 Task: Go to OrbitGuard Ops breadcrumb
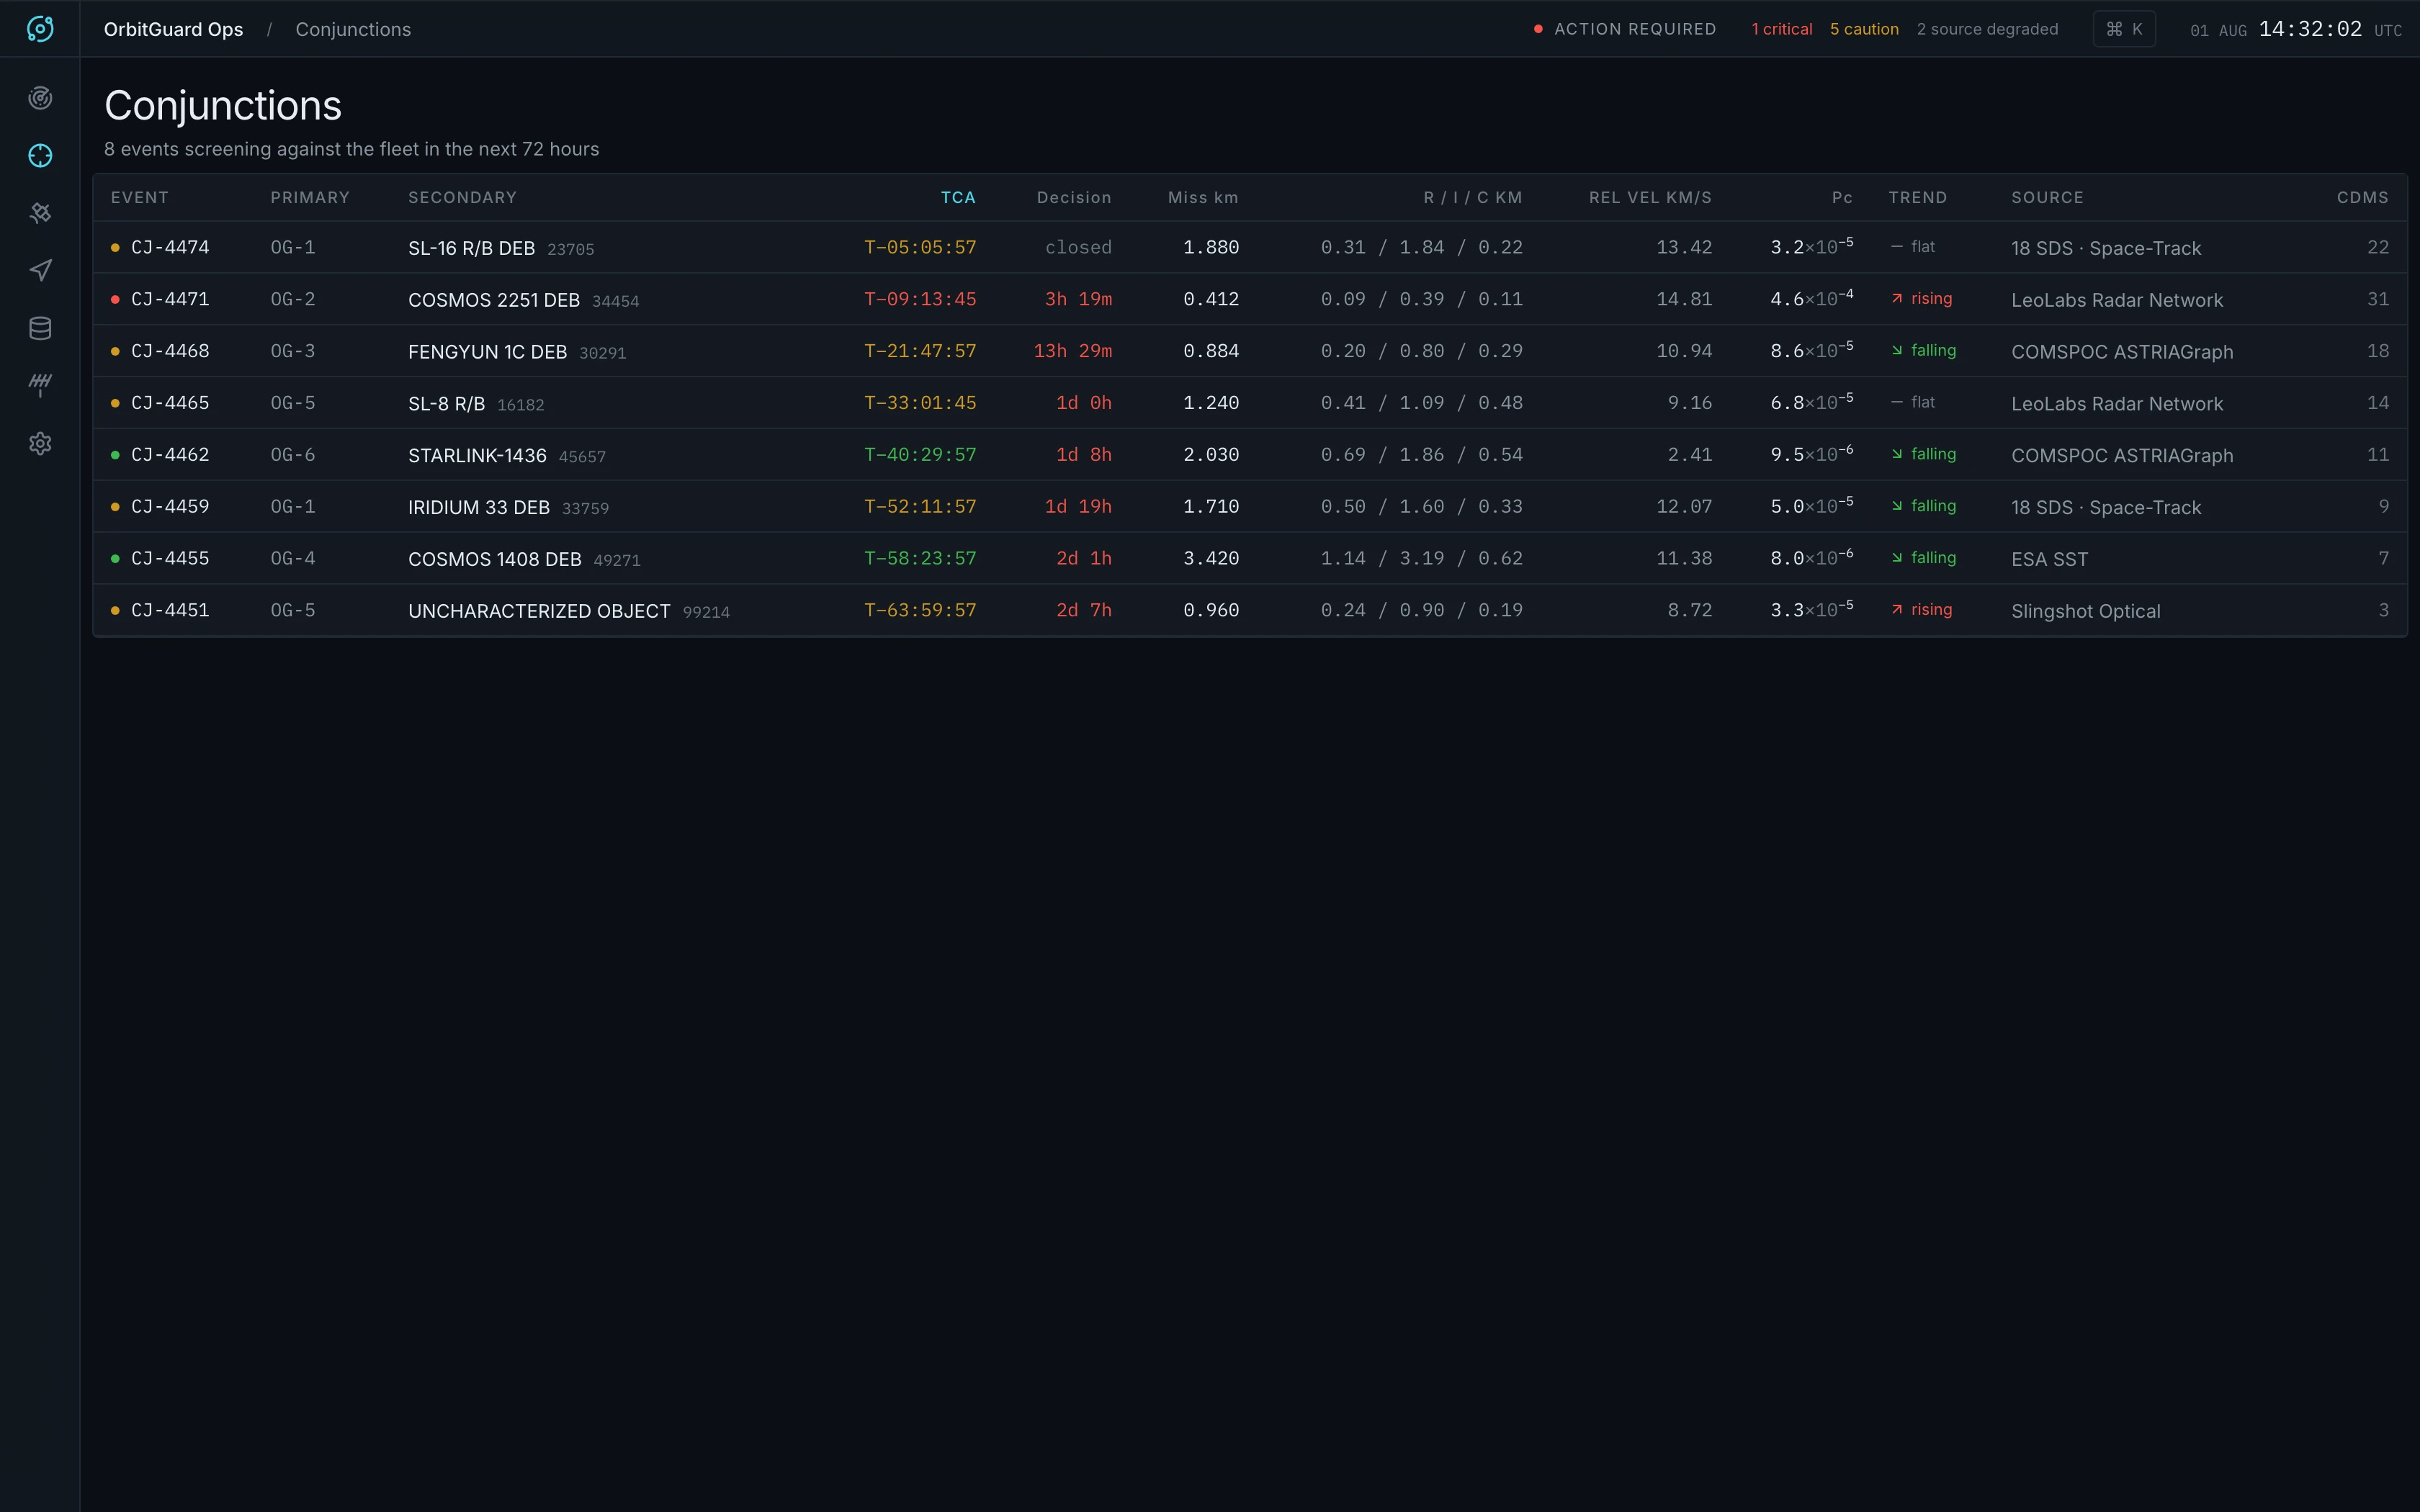click(x=173, y=29)
